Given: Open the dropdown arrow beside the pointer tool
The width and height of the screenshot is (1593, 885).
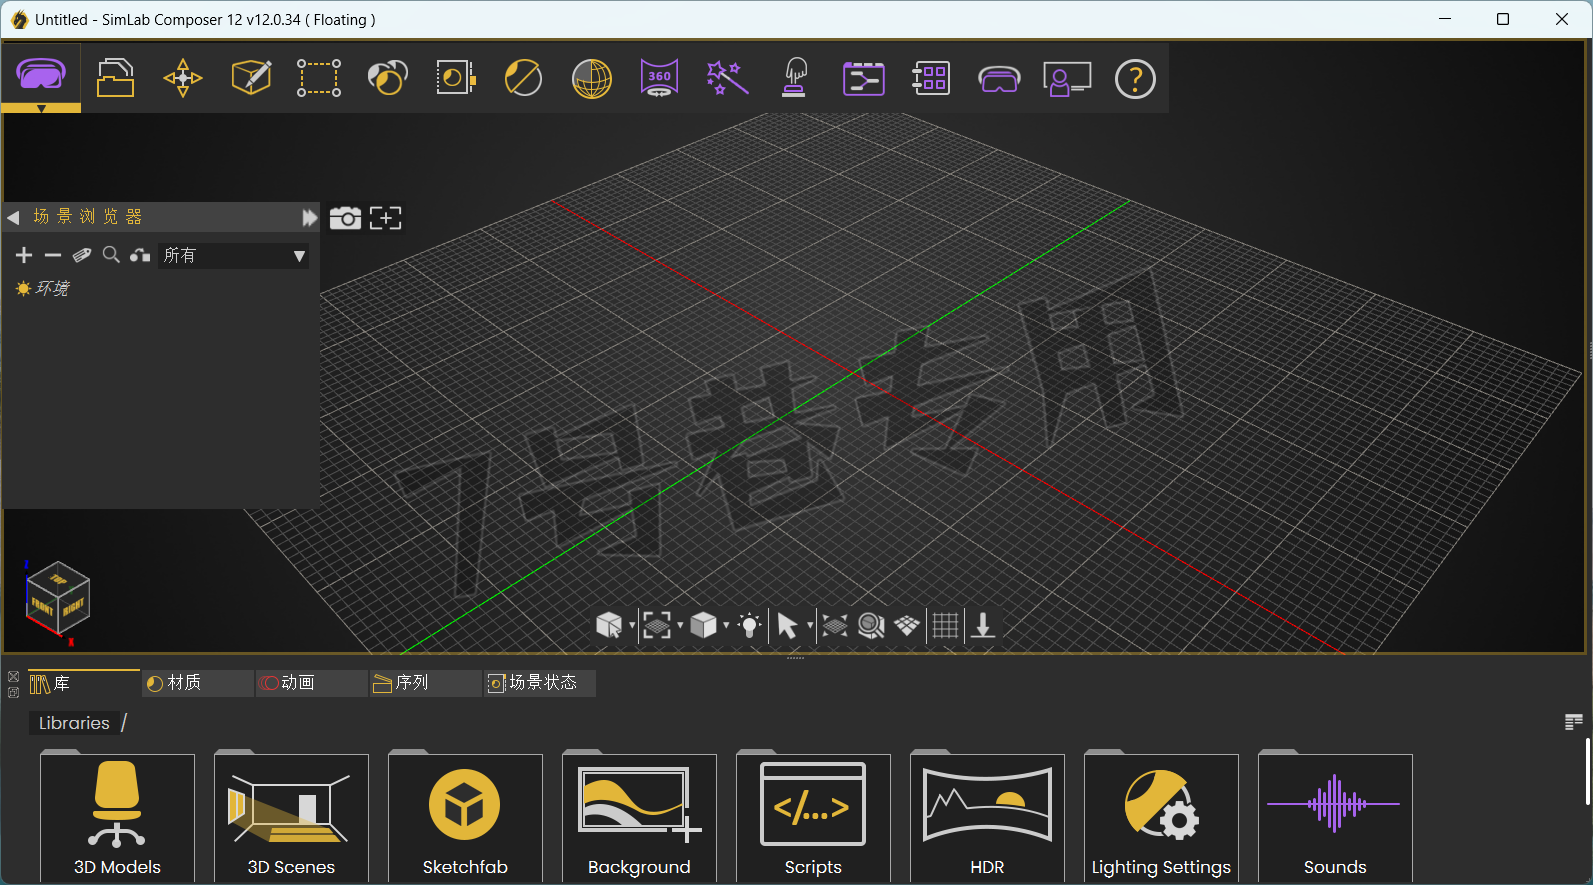Looking at the screenshot, I should coord(809,626).
